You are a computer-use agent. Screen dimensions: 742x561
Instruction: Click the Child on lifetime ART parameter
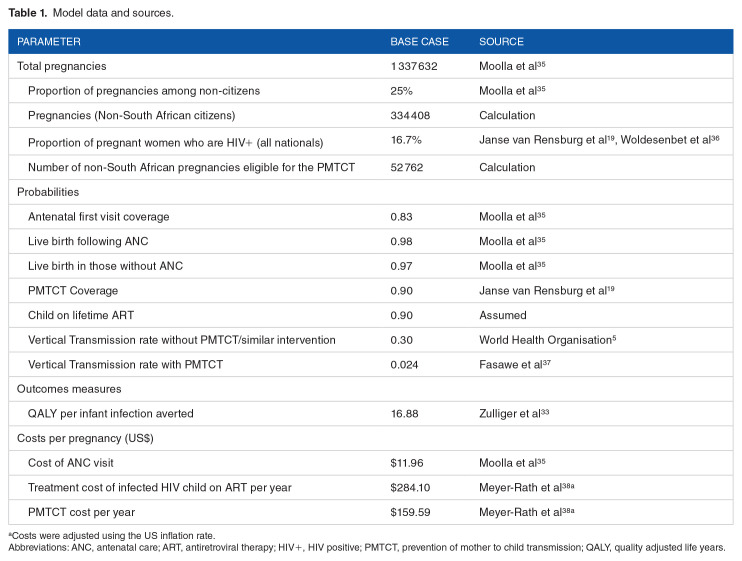80,316
